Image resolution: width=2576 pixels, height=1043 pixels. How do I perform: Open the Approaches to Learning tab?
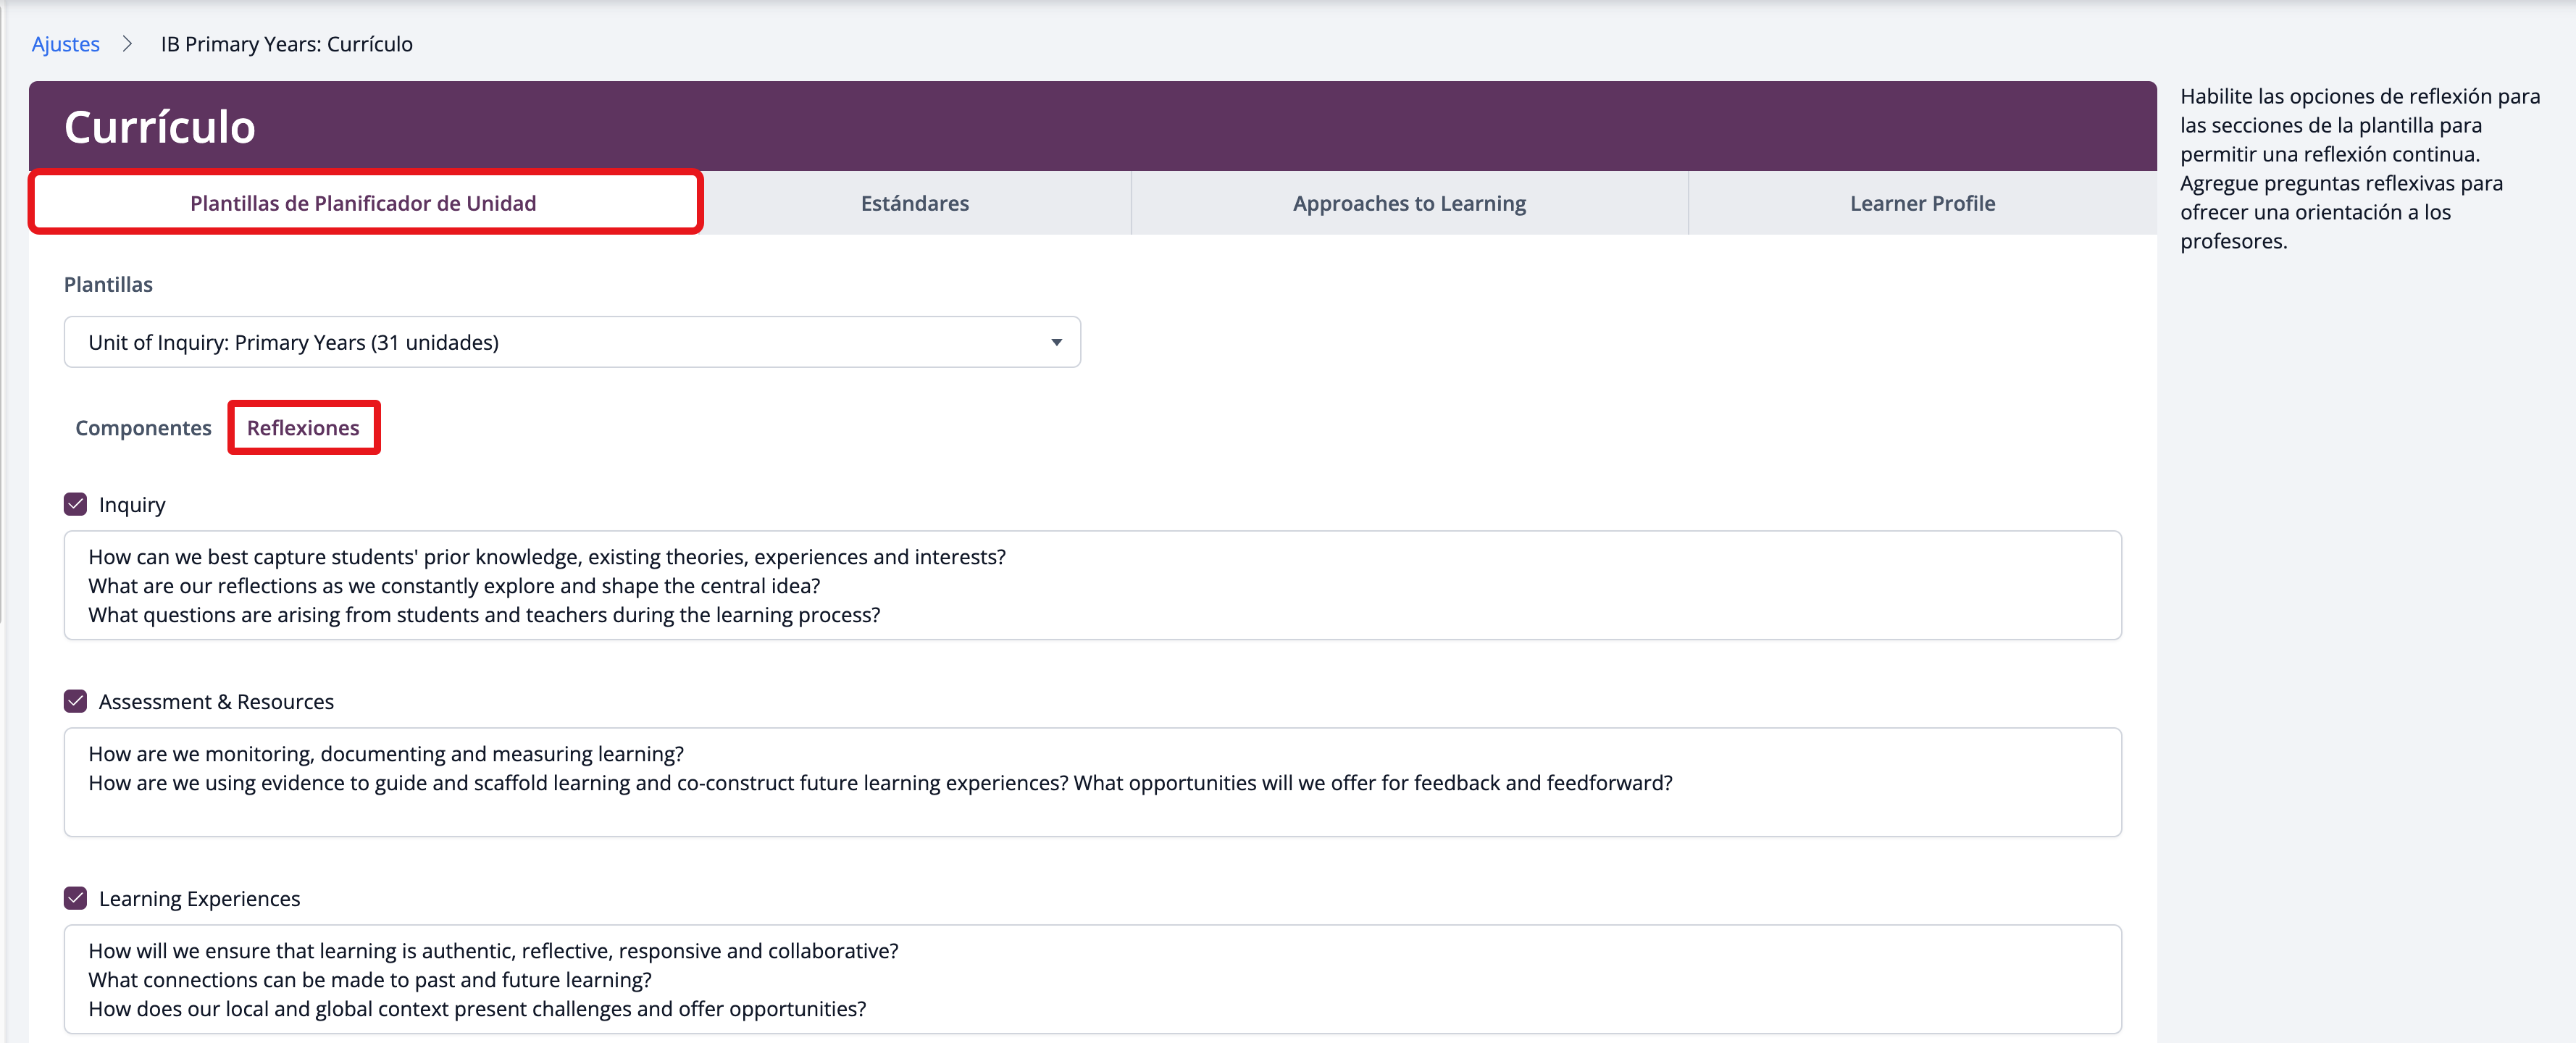[x=1408, y=203]
